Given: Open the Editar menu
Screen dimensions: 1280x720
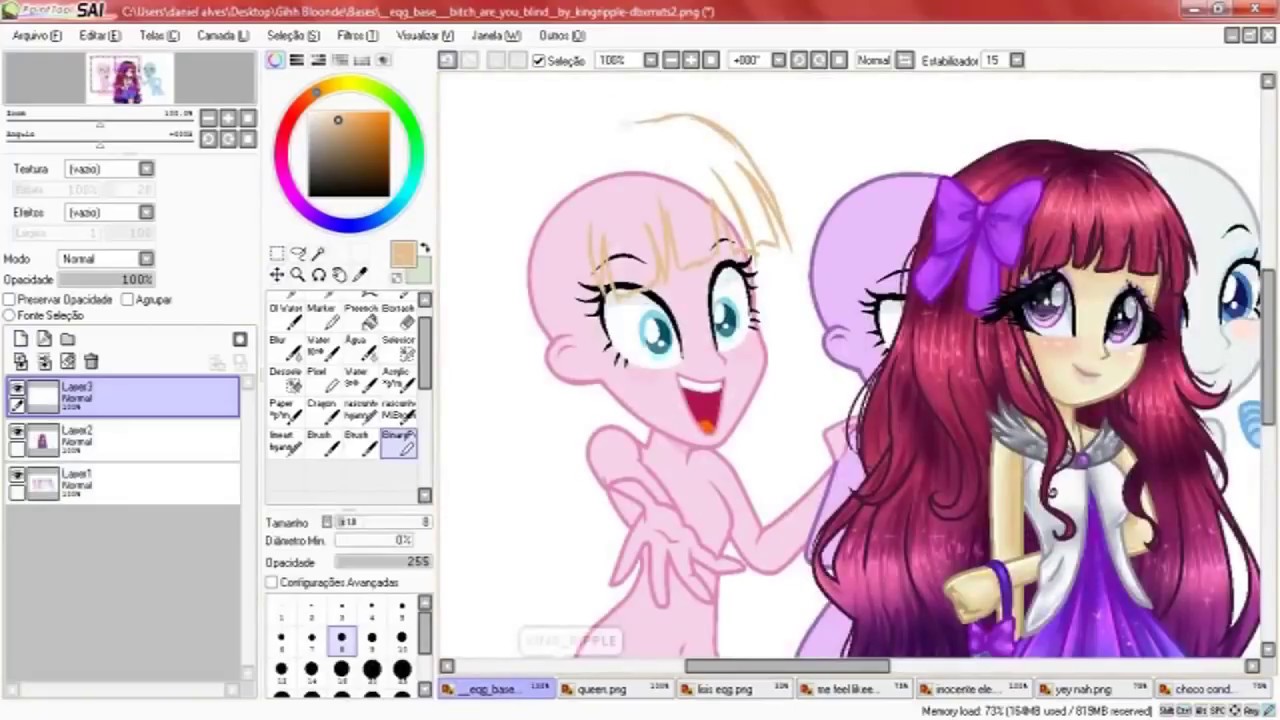Looking at the screenshot, I should [x=100, y=35].
